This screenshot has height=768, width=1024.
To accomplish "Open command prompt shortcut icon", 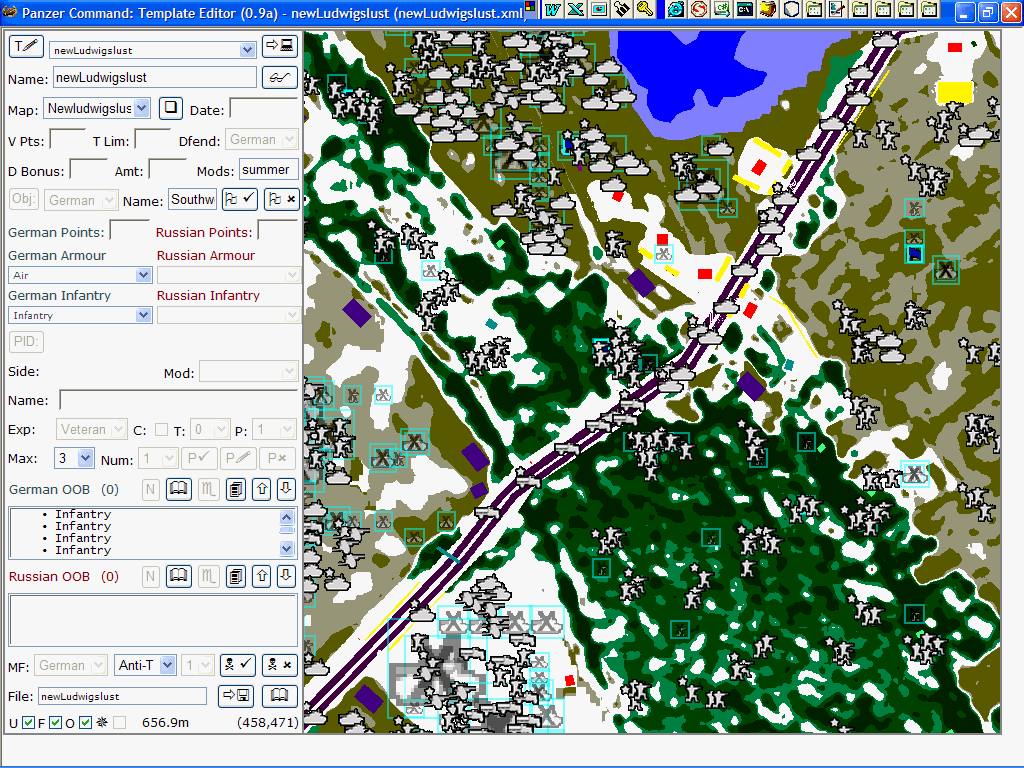I will click(744, 9).
